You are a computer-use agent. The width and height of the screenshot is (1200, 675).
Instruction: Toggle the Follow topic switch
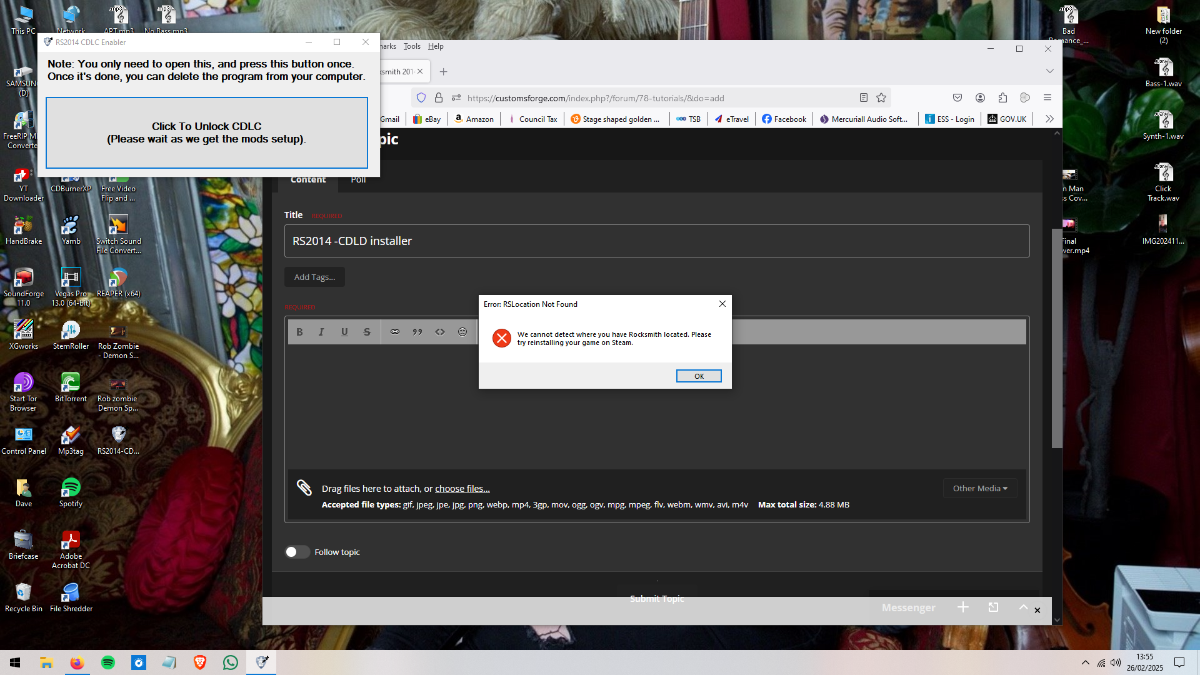(297, 552)
